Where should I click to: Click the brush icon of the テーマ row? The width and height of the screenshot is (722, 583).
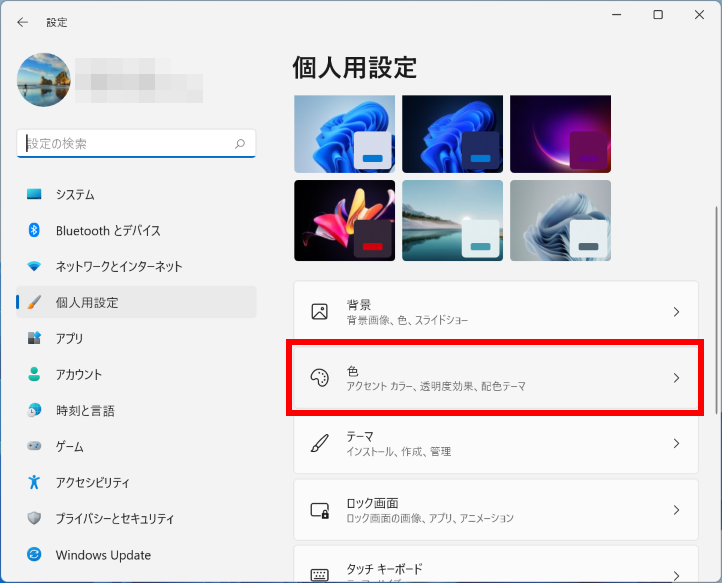click(320, 443)
